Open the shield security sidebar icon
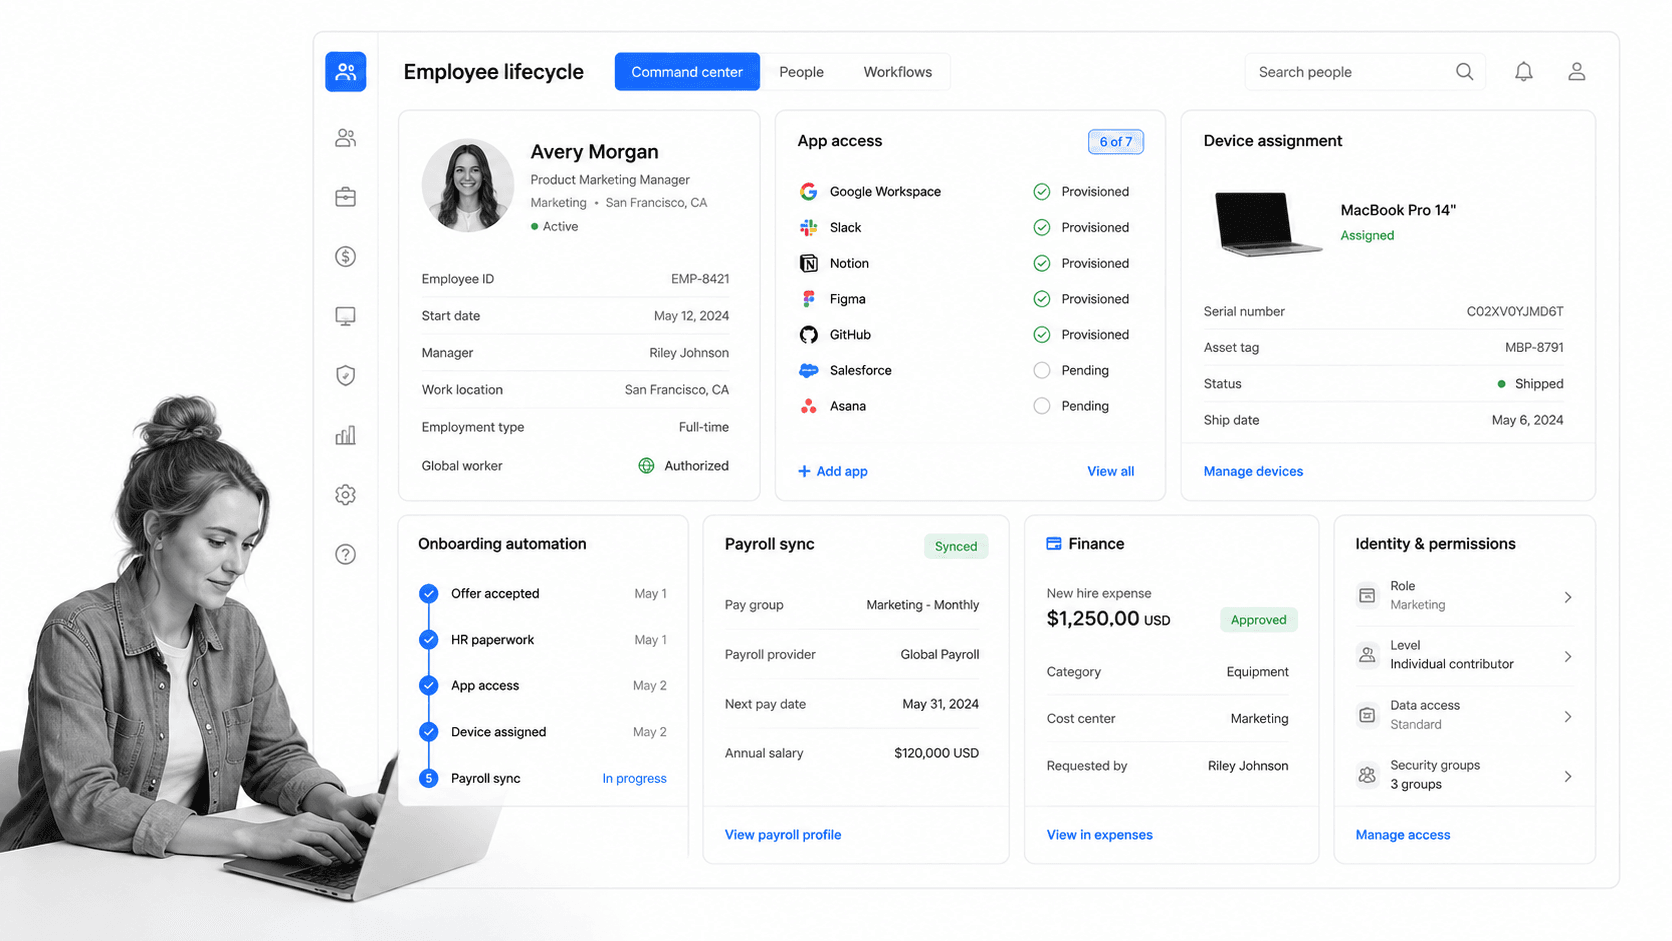Viewport: 1672px width, 941px height. click(x=345, y=376)
